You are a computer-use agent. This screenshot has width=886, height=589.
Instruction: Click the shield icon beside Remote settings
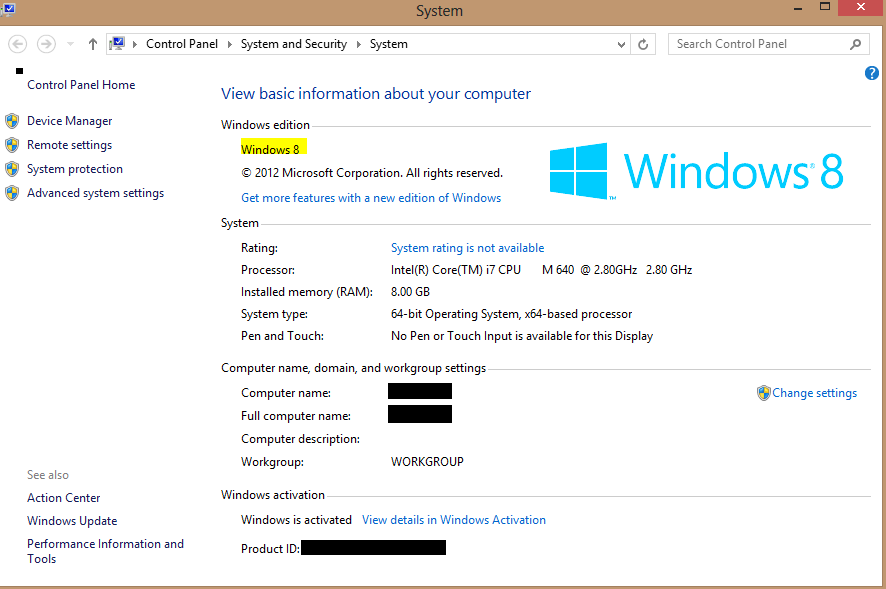11,144
